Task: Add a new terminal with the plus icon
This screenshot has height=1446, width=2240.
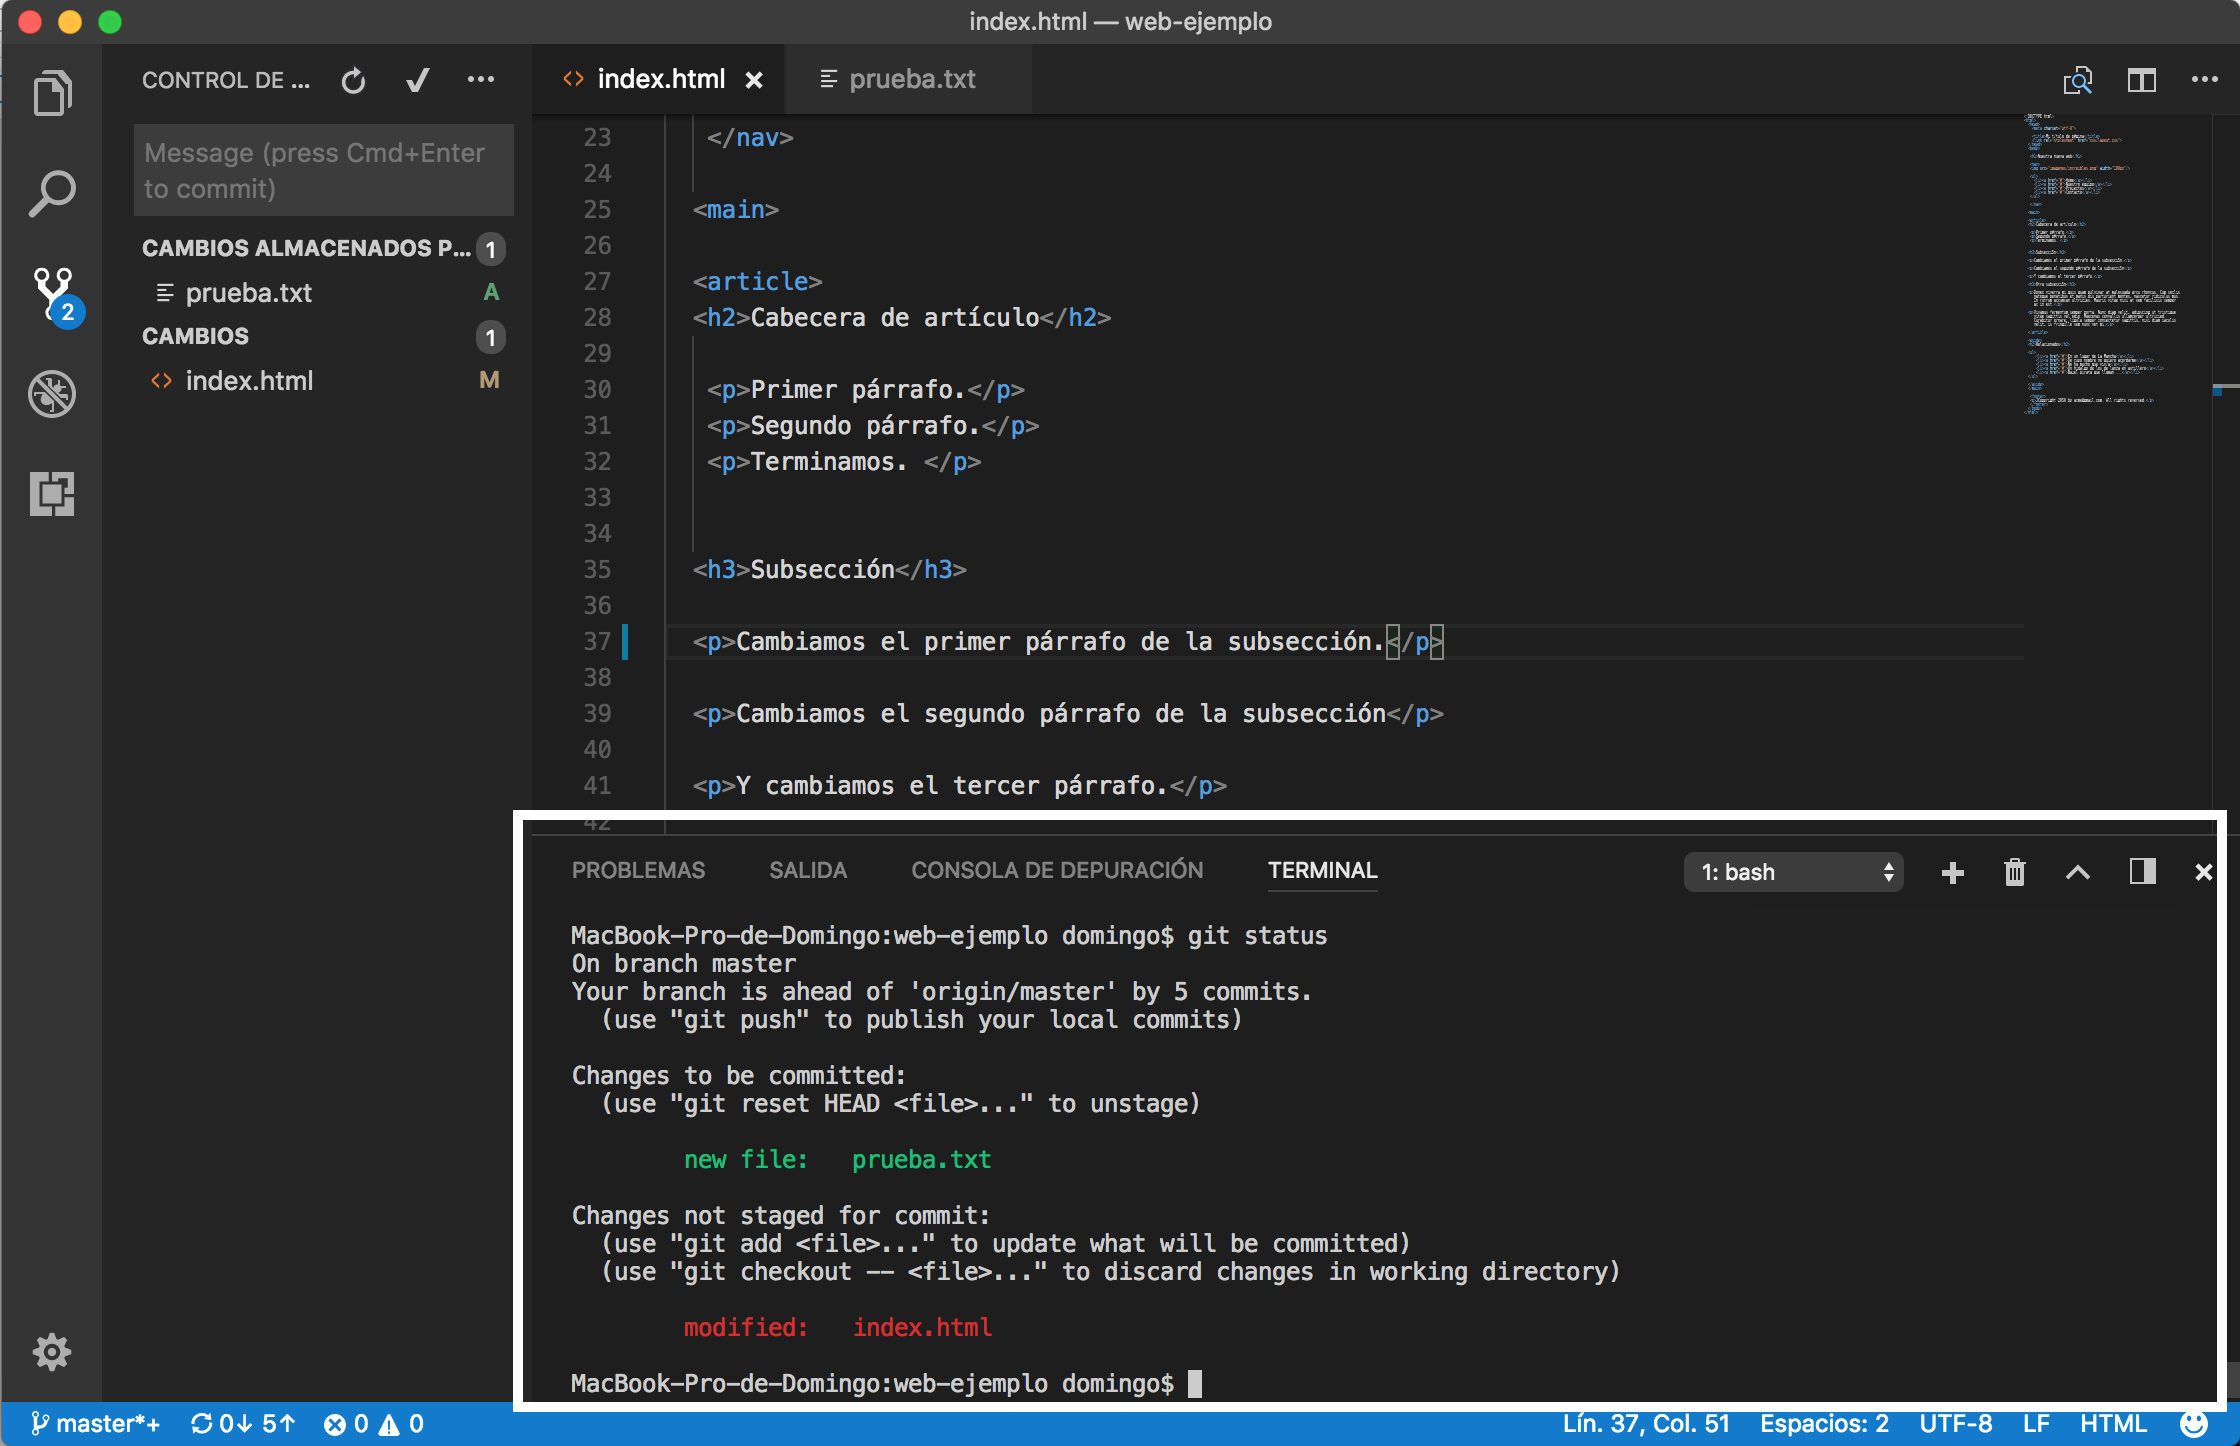Action: click(x=1951, y=872)
